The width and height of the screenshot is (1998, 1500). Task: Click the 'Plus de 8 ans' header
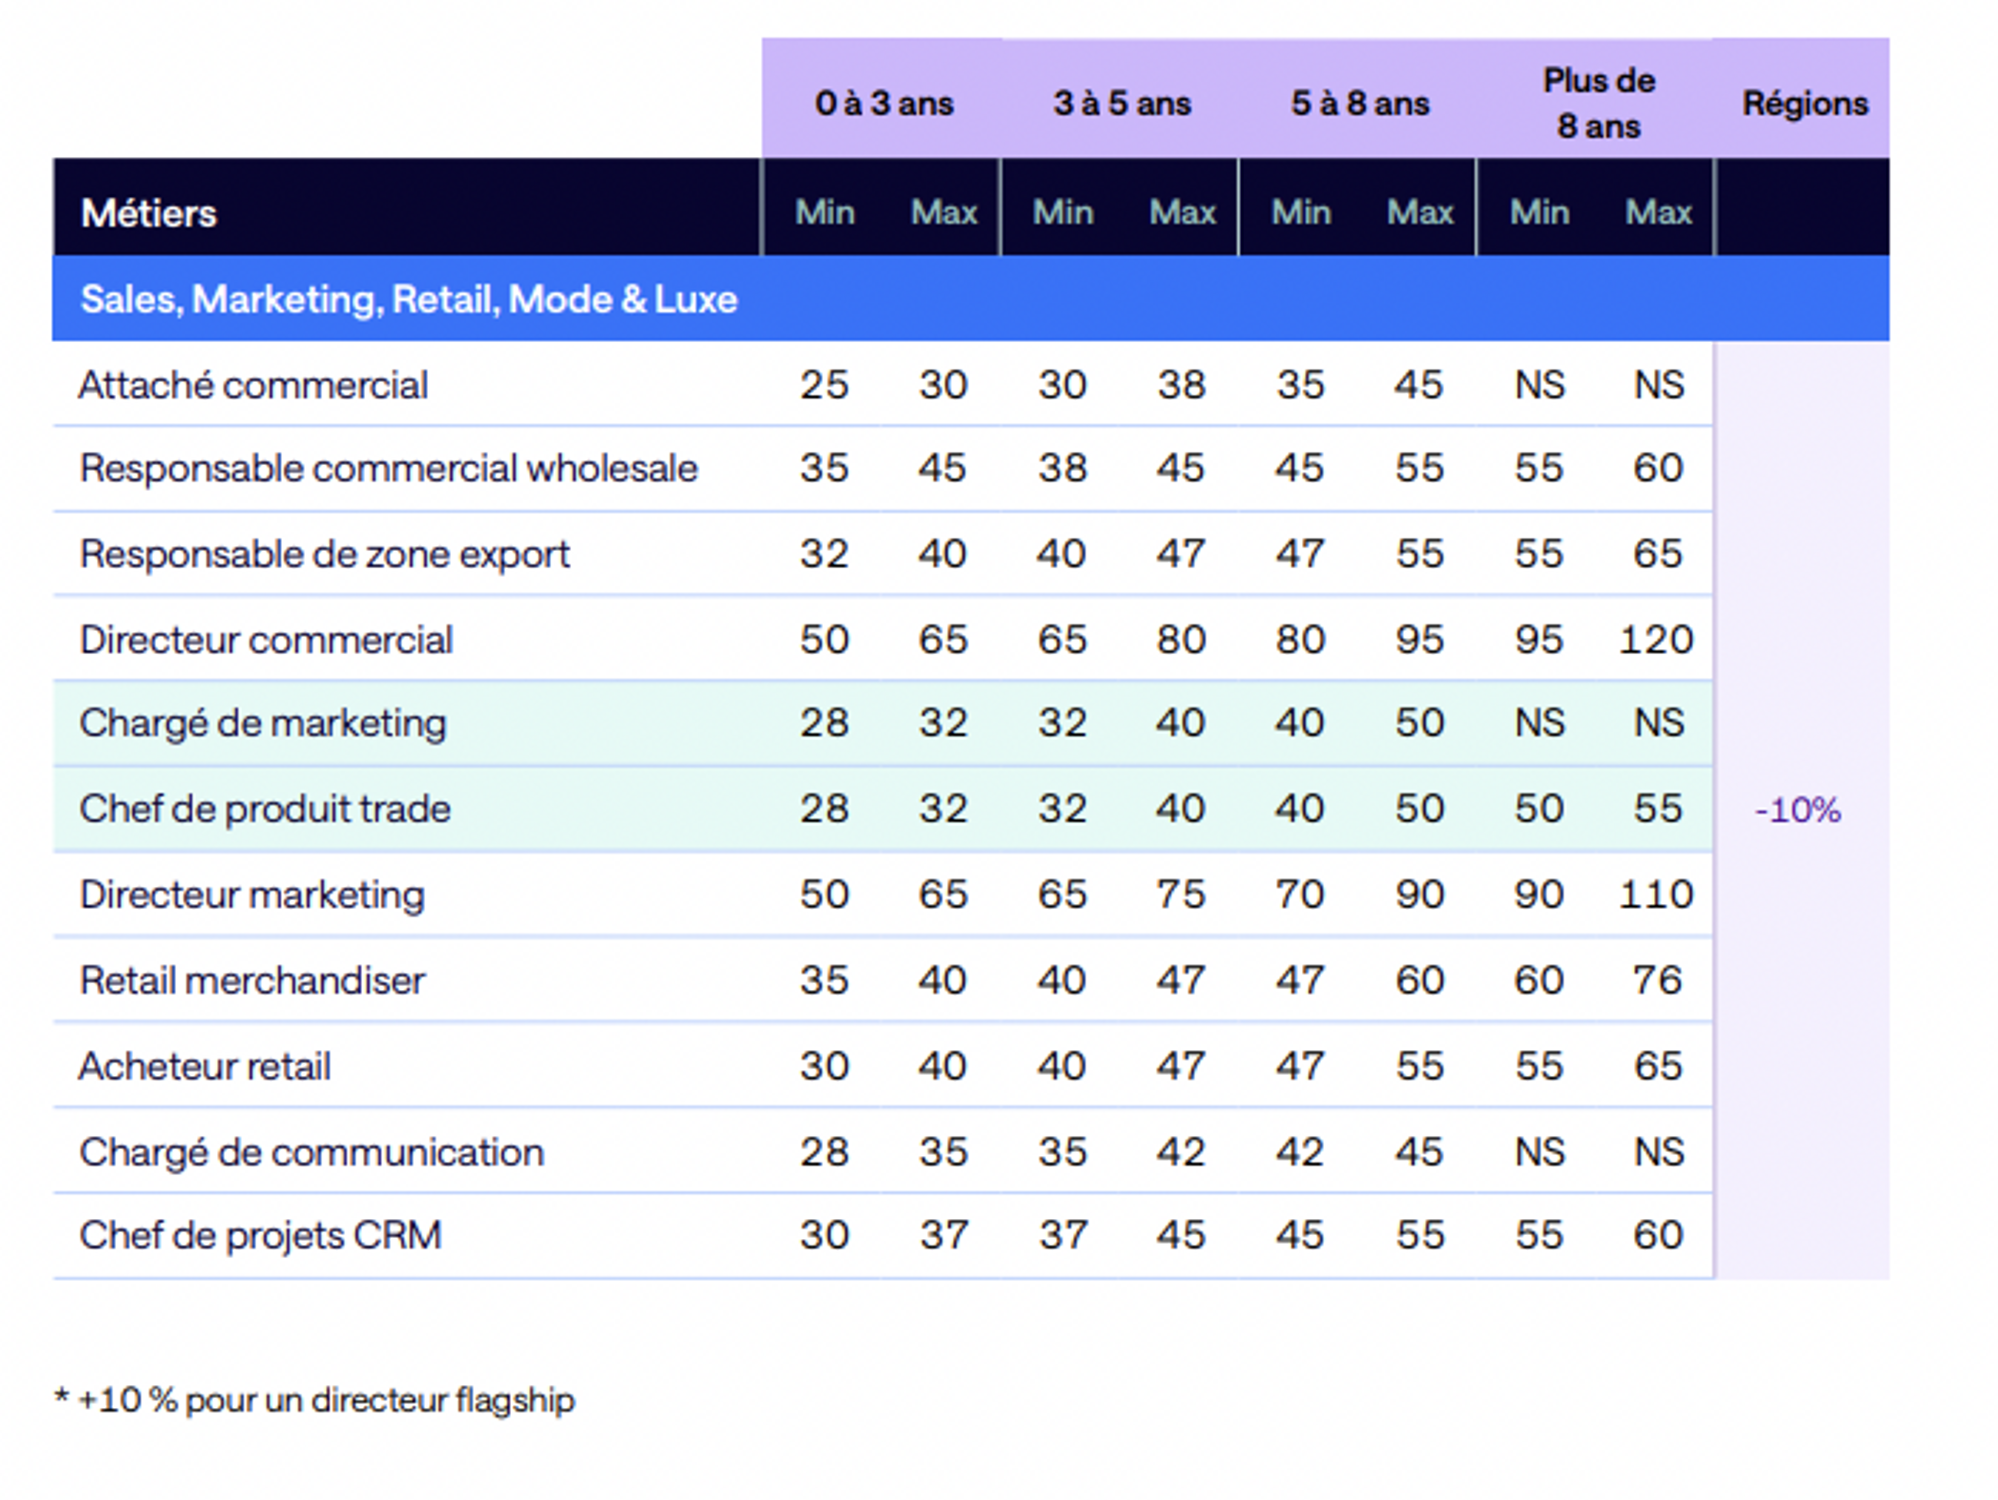tap(1597, 103)
